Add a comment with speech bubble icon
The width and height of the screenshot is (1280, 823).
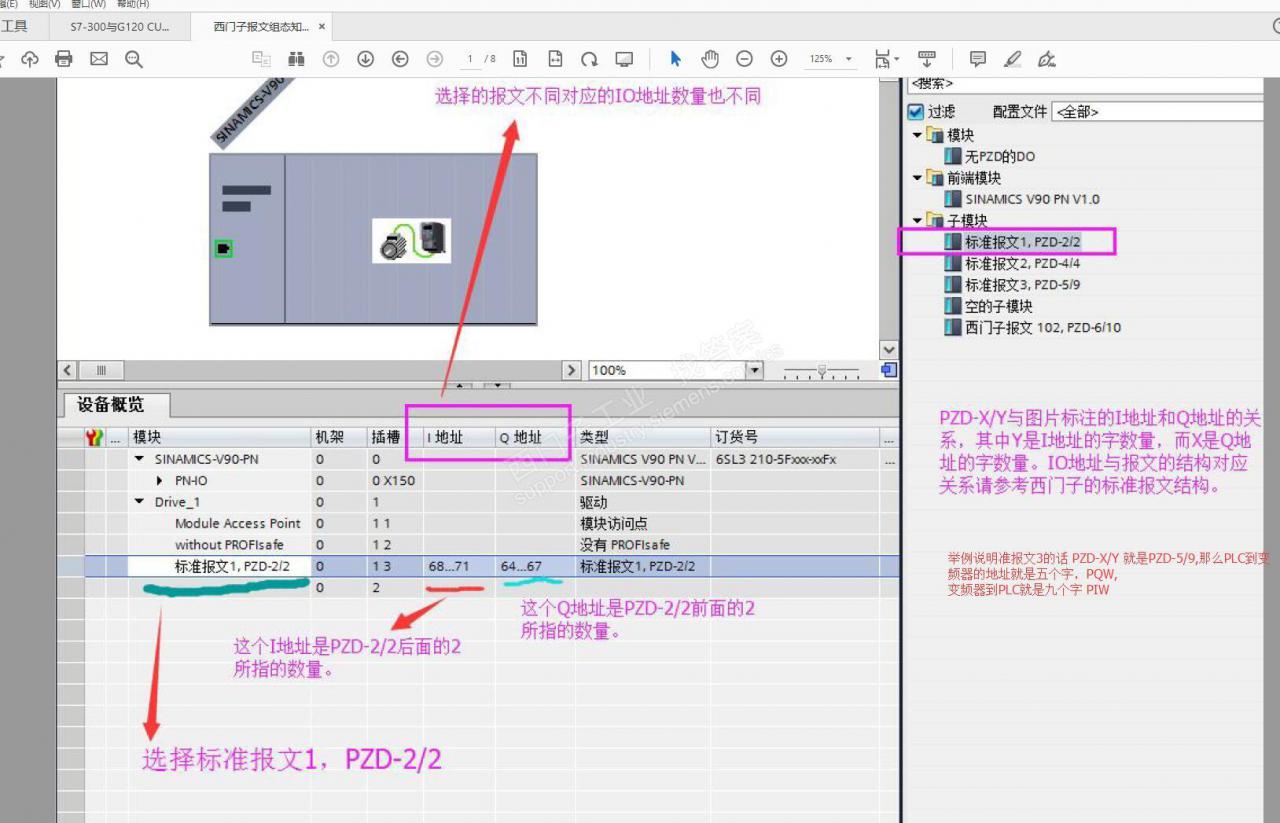click(x=978, y=59)
